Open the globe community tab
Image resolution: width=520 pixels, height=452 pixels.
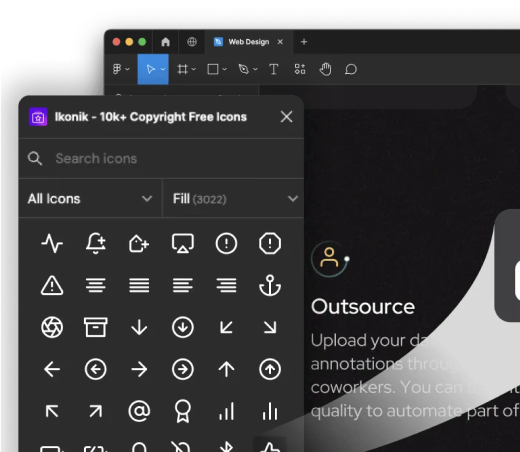click(x=192, y=42)
